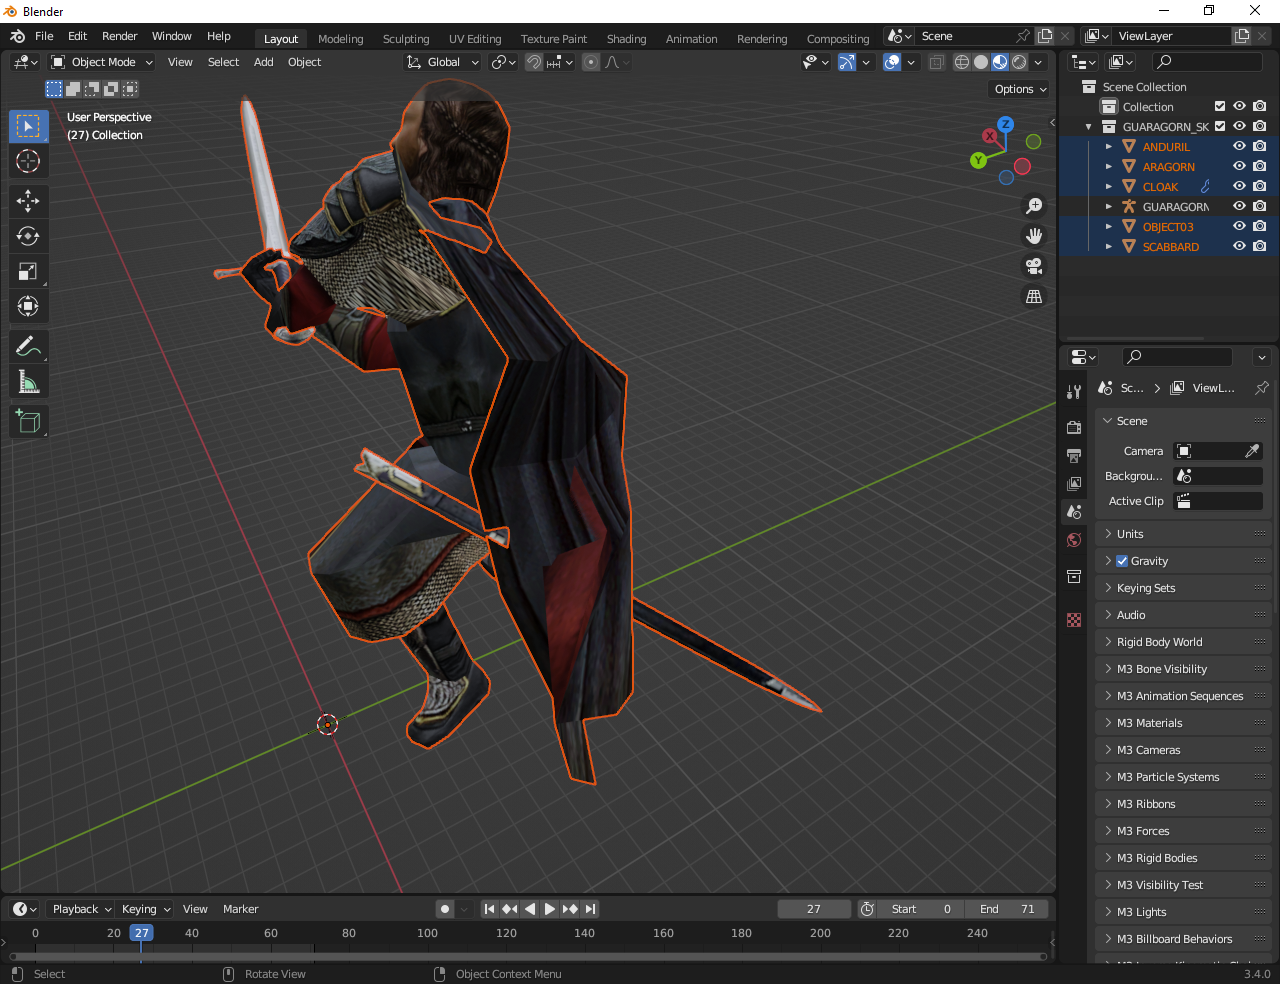Toggle the Gravity checkbox
1280x984 pixels.
(x=1122, y=561)
